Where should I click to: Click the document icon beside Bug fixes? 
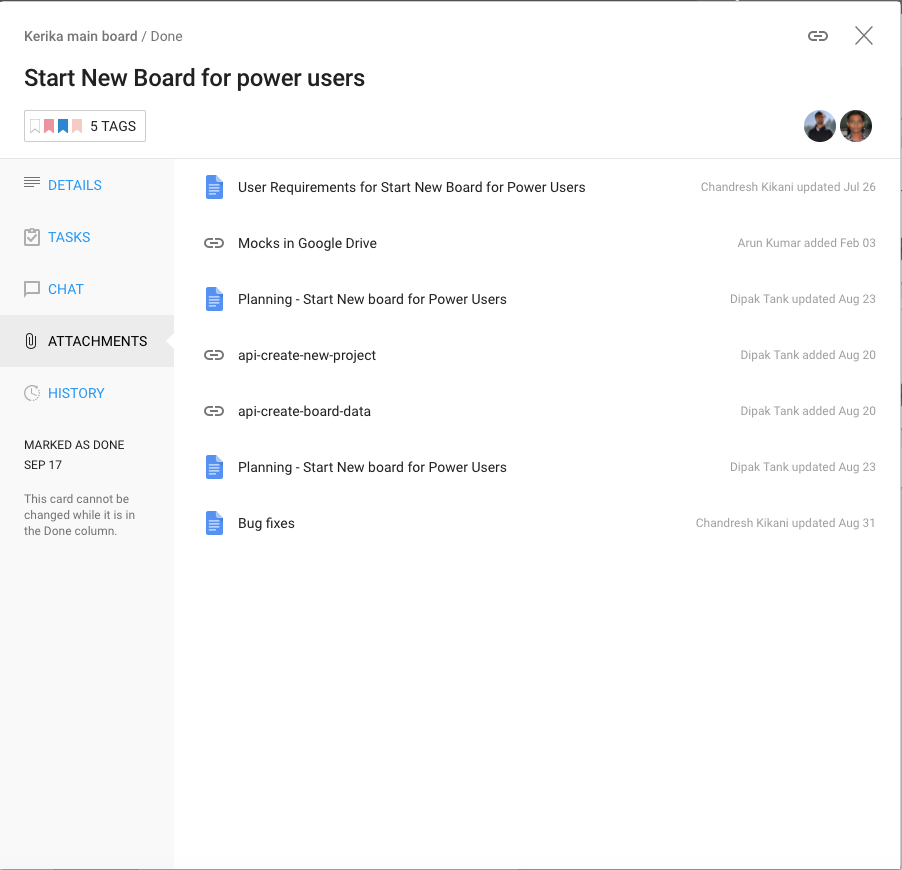click(214, 523)
